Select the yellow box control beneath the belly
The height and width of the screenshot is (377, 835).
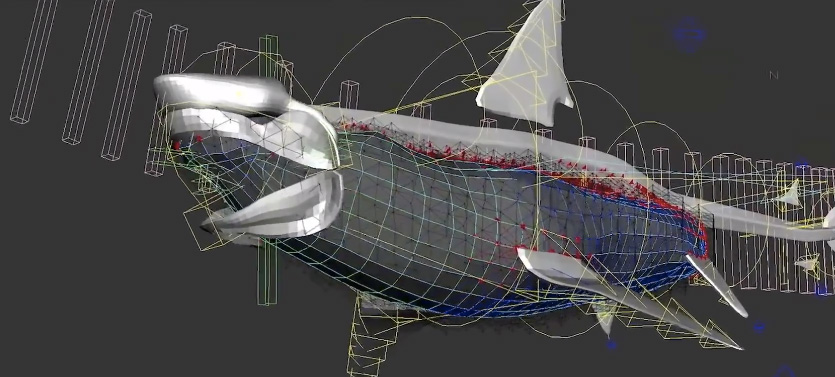pyautogui.click(x=373, y=335)
